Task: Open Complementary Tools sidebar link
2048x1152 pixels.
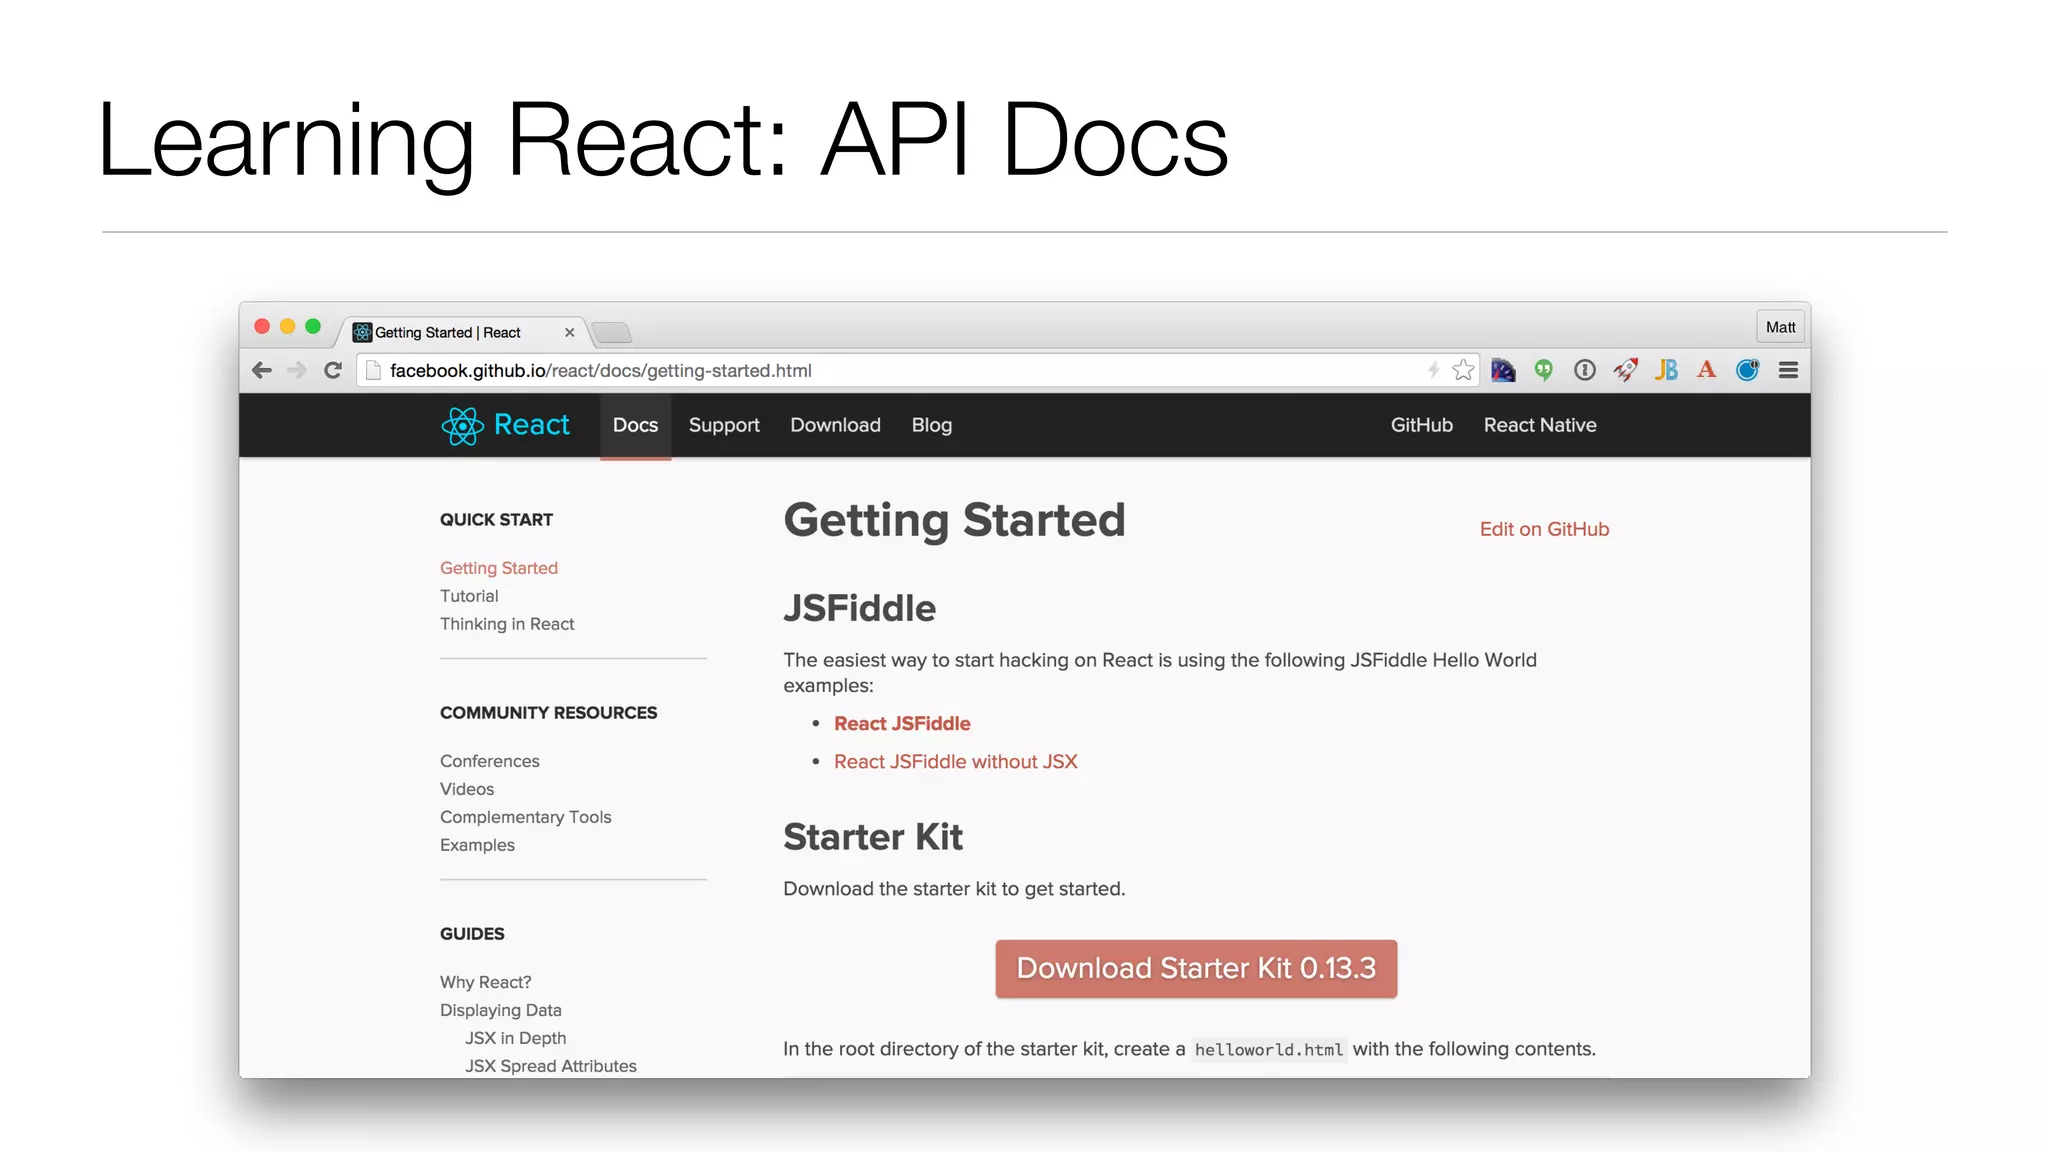Action: [526, 817]
